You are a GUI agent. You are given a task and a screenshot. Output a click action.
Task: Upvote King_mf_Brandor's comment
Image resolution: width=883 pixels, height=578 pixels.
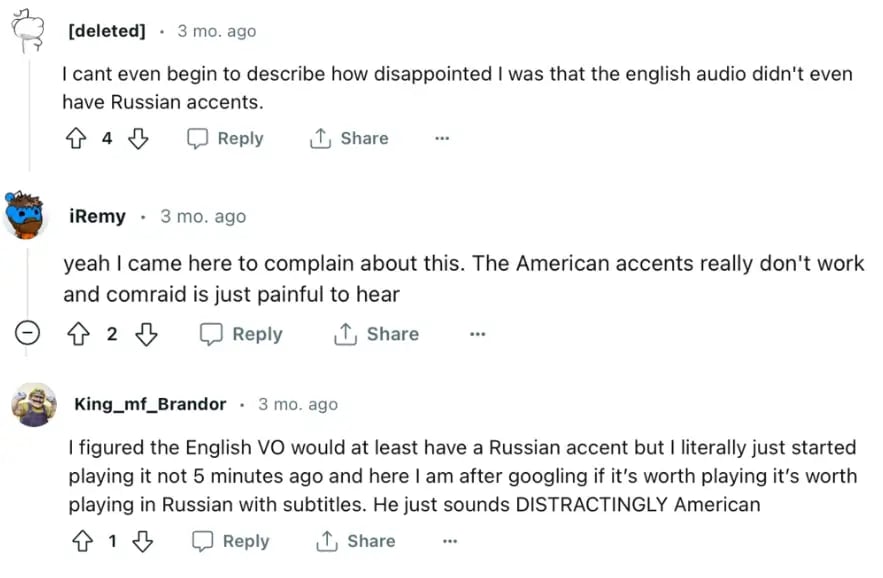(x=82, y=541)
